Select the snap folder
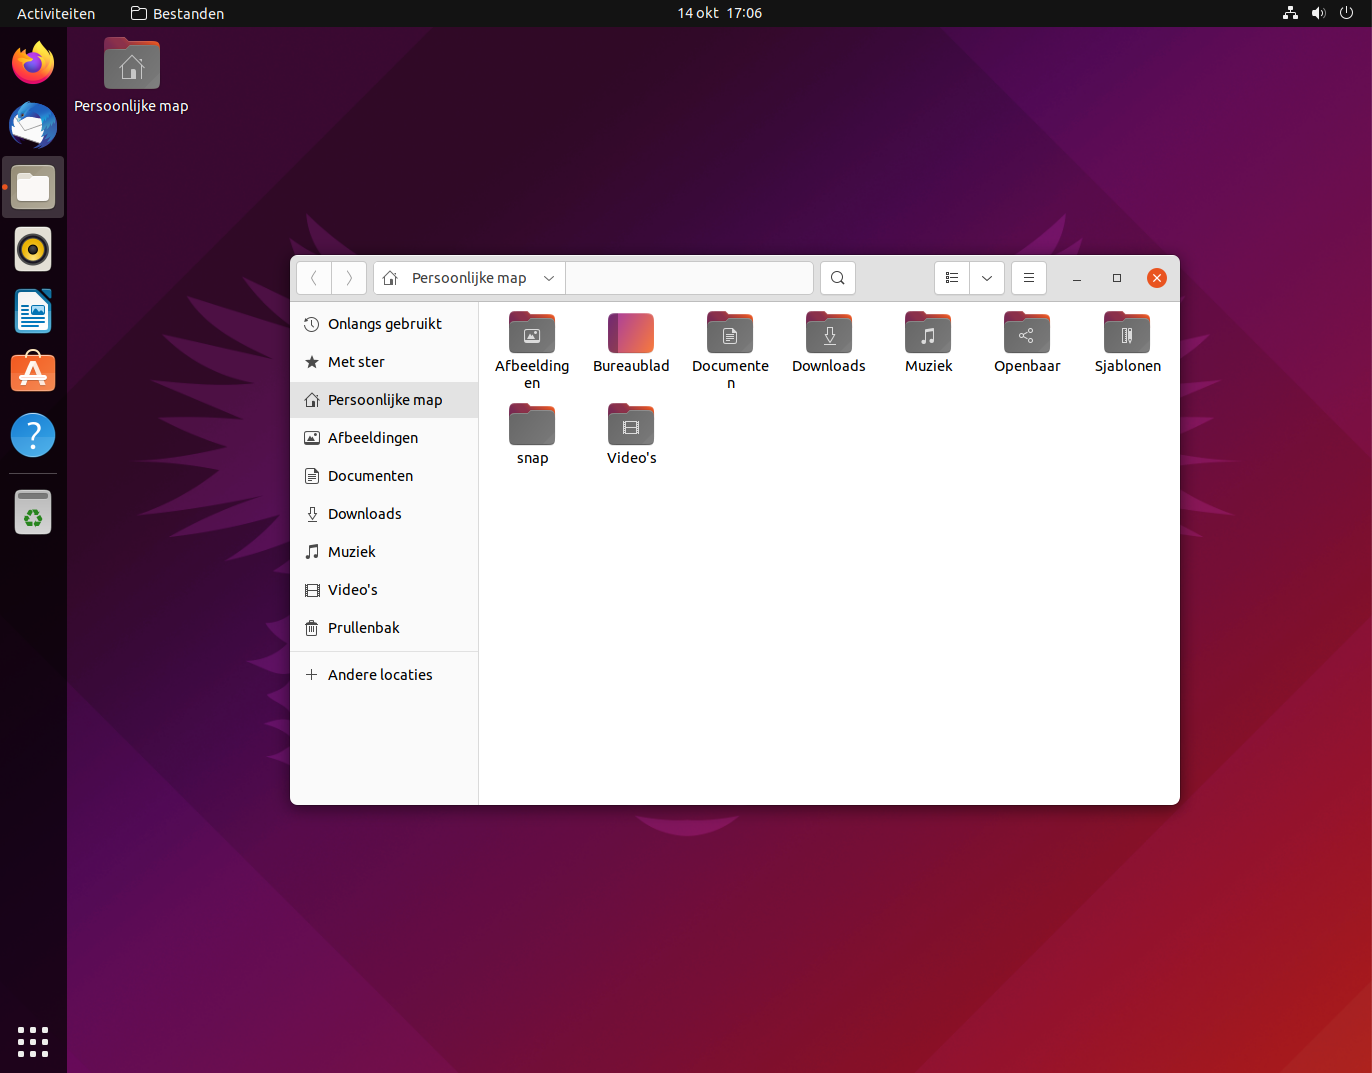 (x=532, y=426)
